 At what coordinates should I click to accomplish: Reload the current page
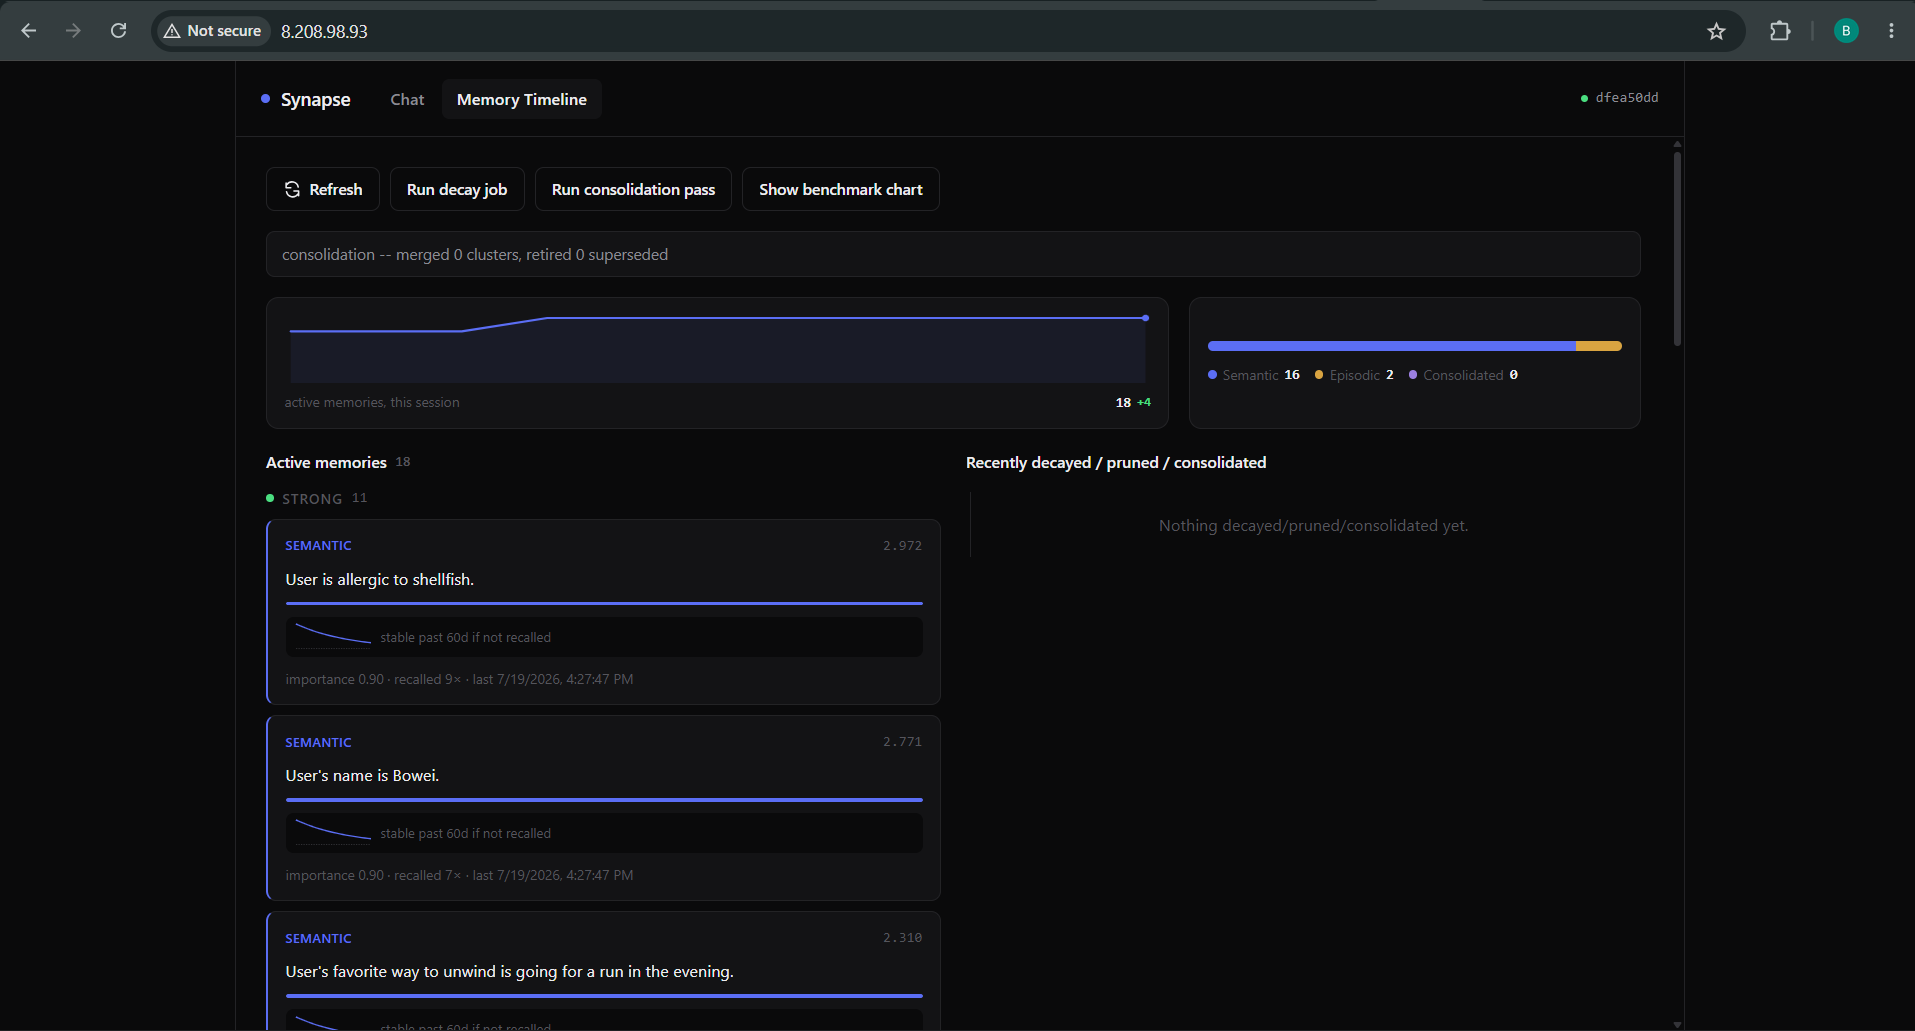(x=118, y=31)
